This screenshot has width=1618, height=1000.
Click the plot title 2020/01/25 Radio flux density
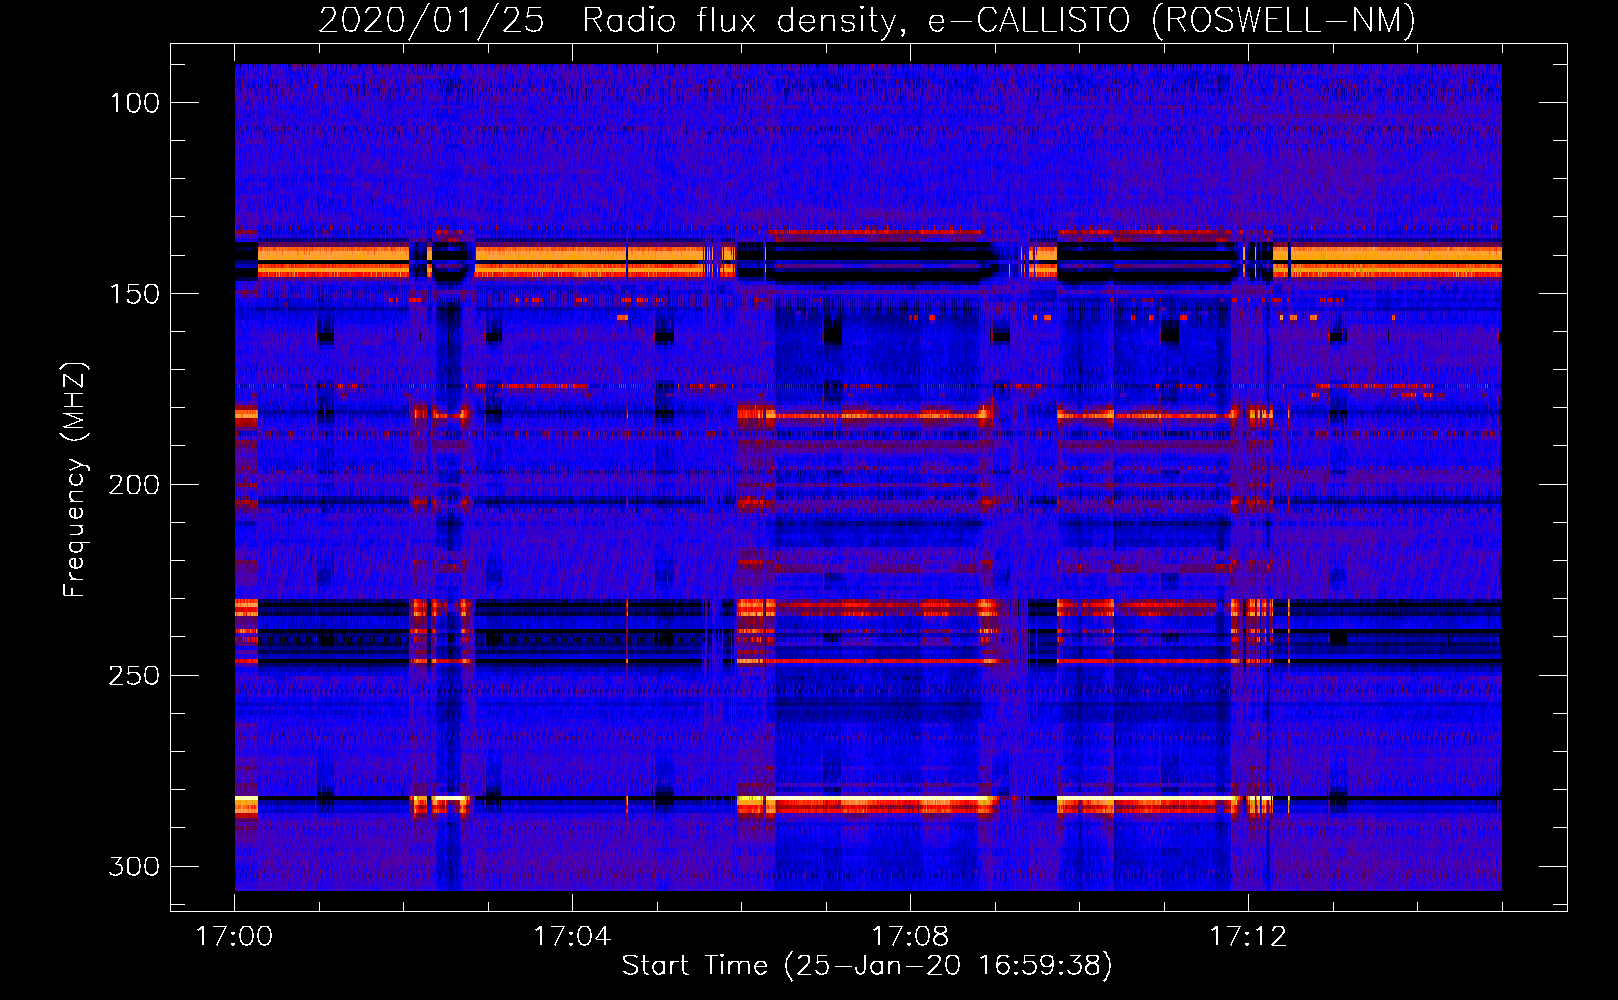pyautogui.click(x=867, y=21)
